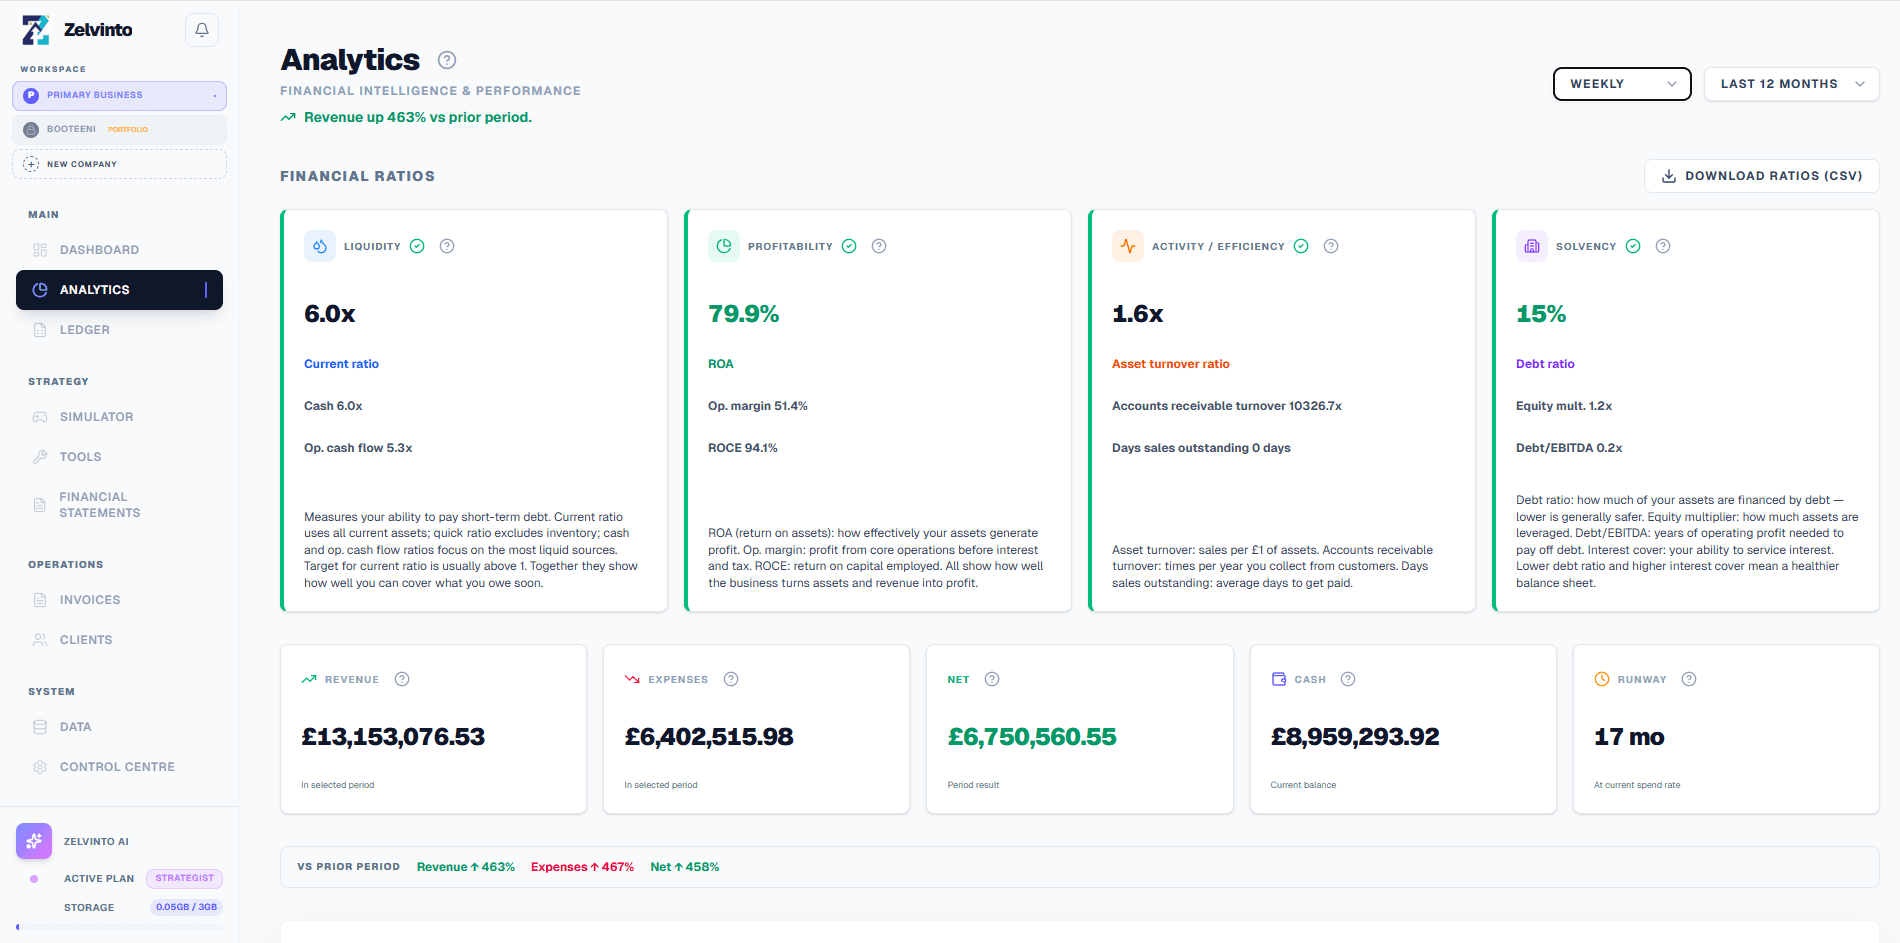Click the Profitability green check status icon
1900x943 pixels.
(849, 246)
